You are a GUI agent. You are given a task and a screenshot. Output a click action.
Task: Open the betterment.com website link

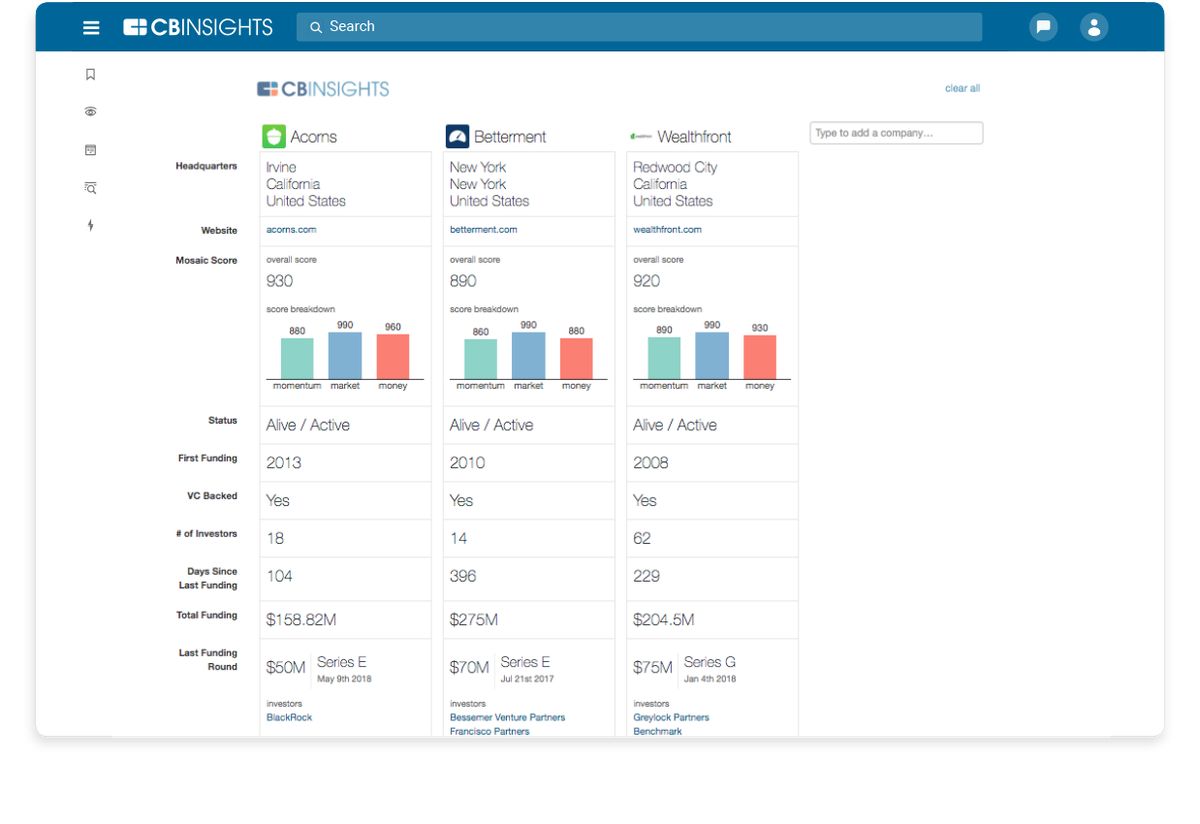tap(483, 230)
